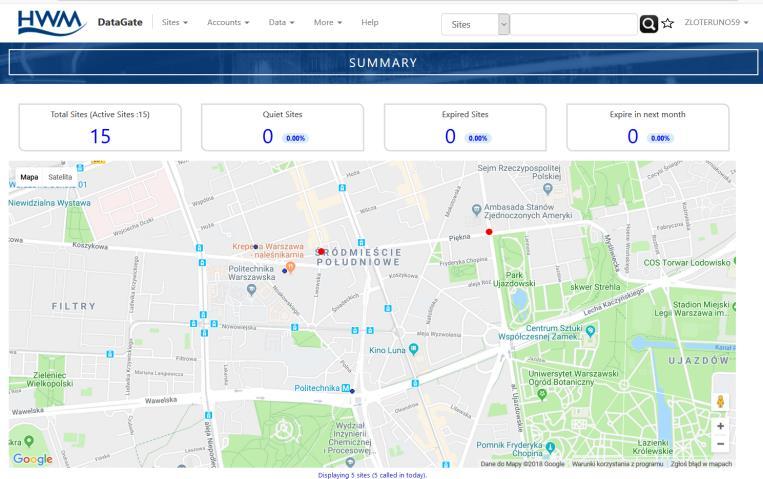Click the HWM logo
Screen dimensions: 763x479
click(x=51, y=22)
